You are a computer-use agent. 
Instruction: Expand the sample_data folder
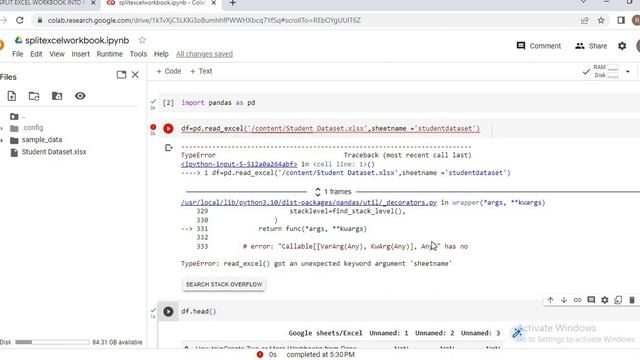click(x=2, y=140)
